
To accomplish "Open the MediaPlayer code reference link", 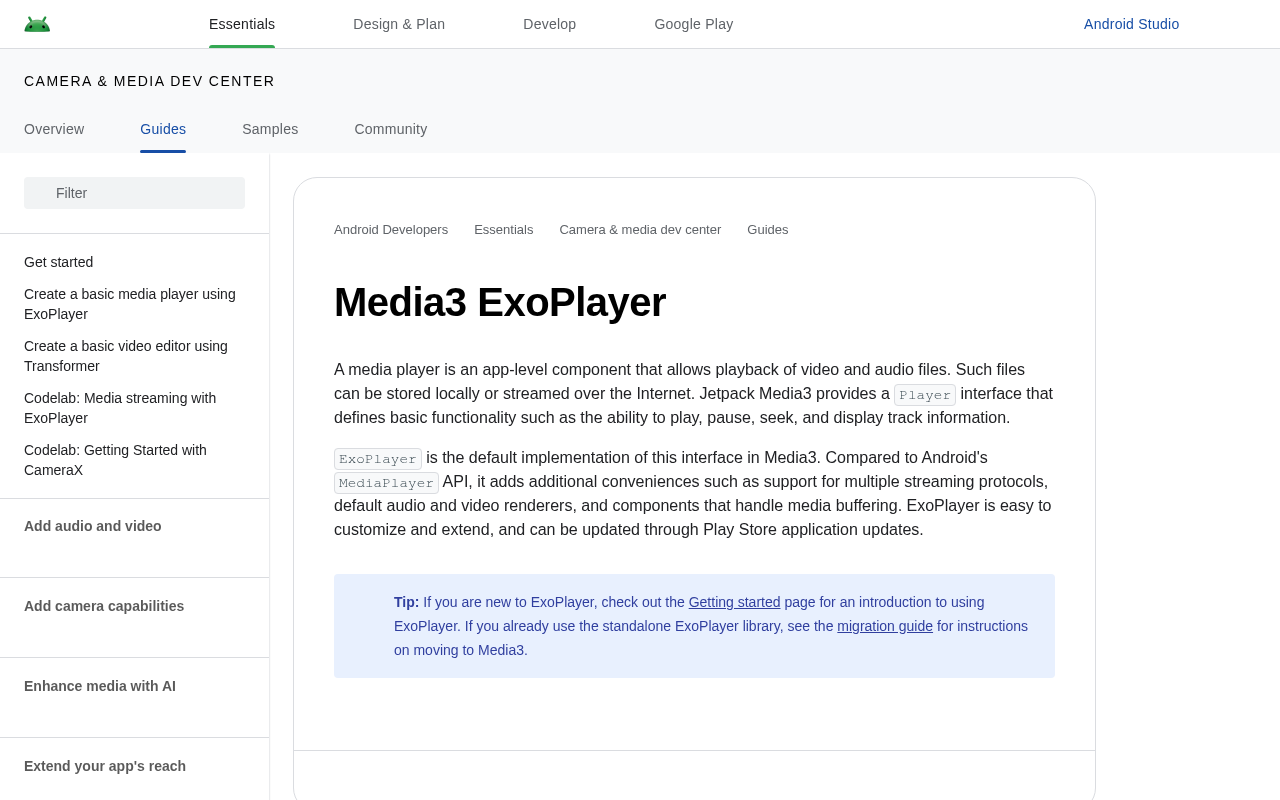I will [386, 483].
